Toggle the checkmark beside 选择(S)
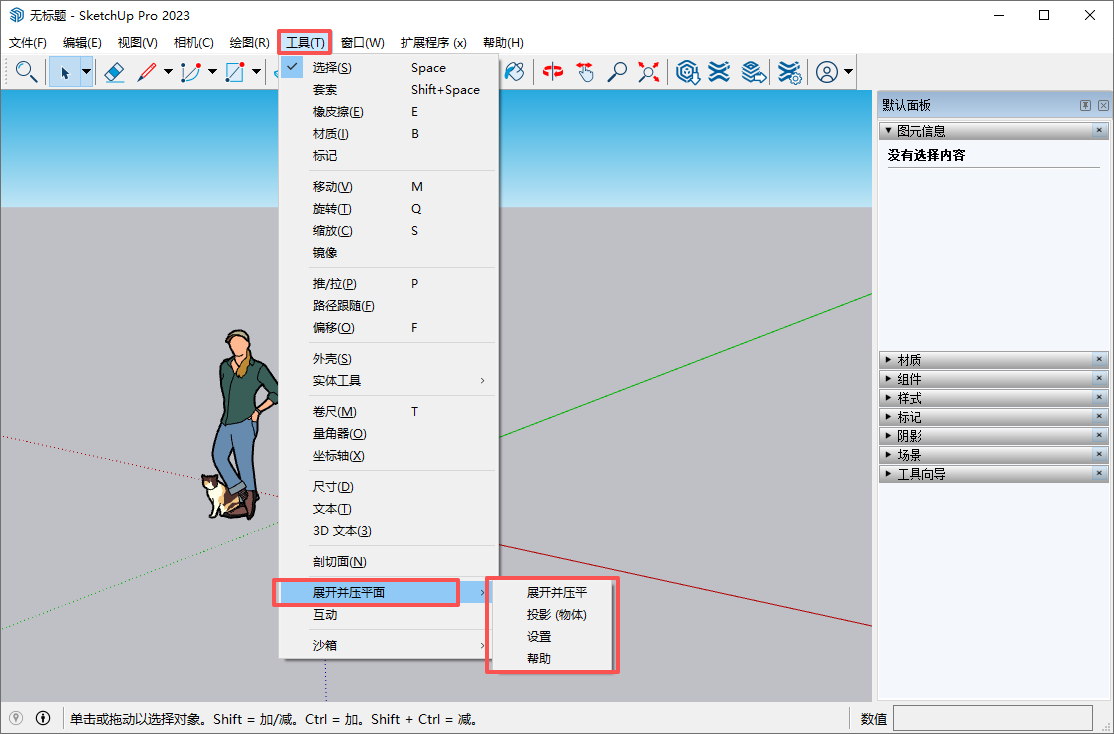 (x=290, y=67)
